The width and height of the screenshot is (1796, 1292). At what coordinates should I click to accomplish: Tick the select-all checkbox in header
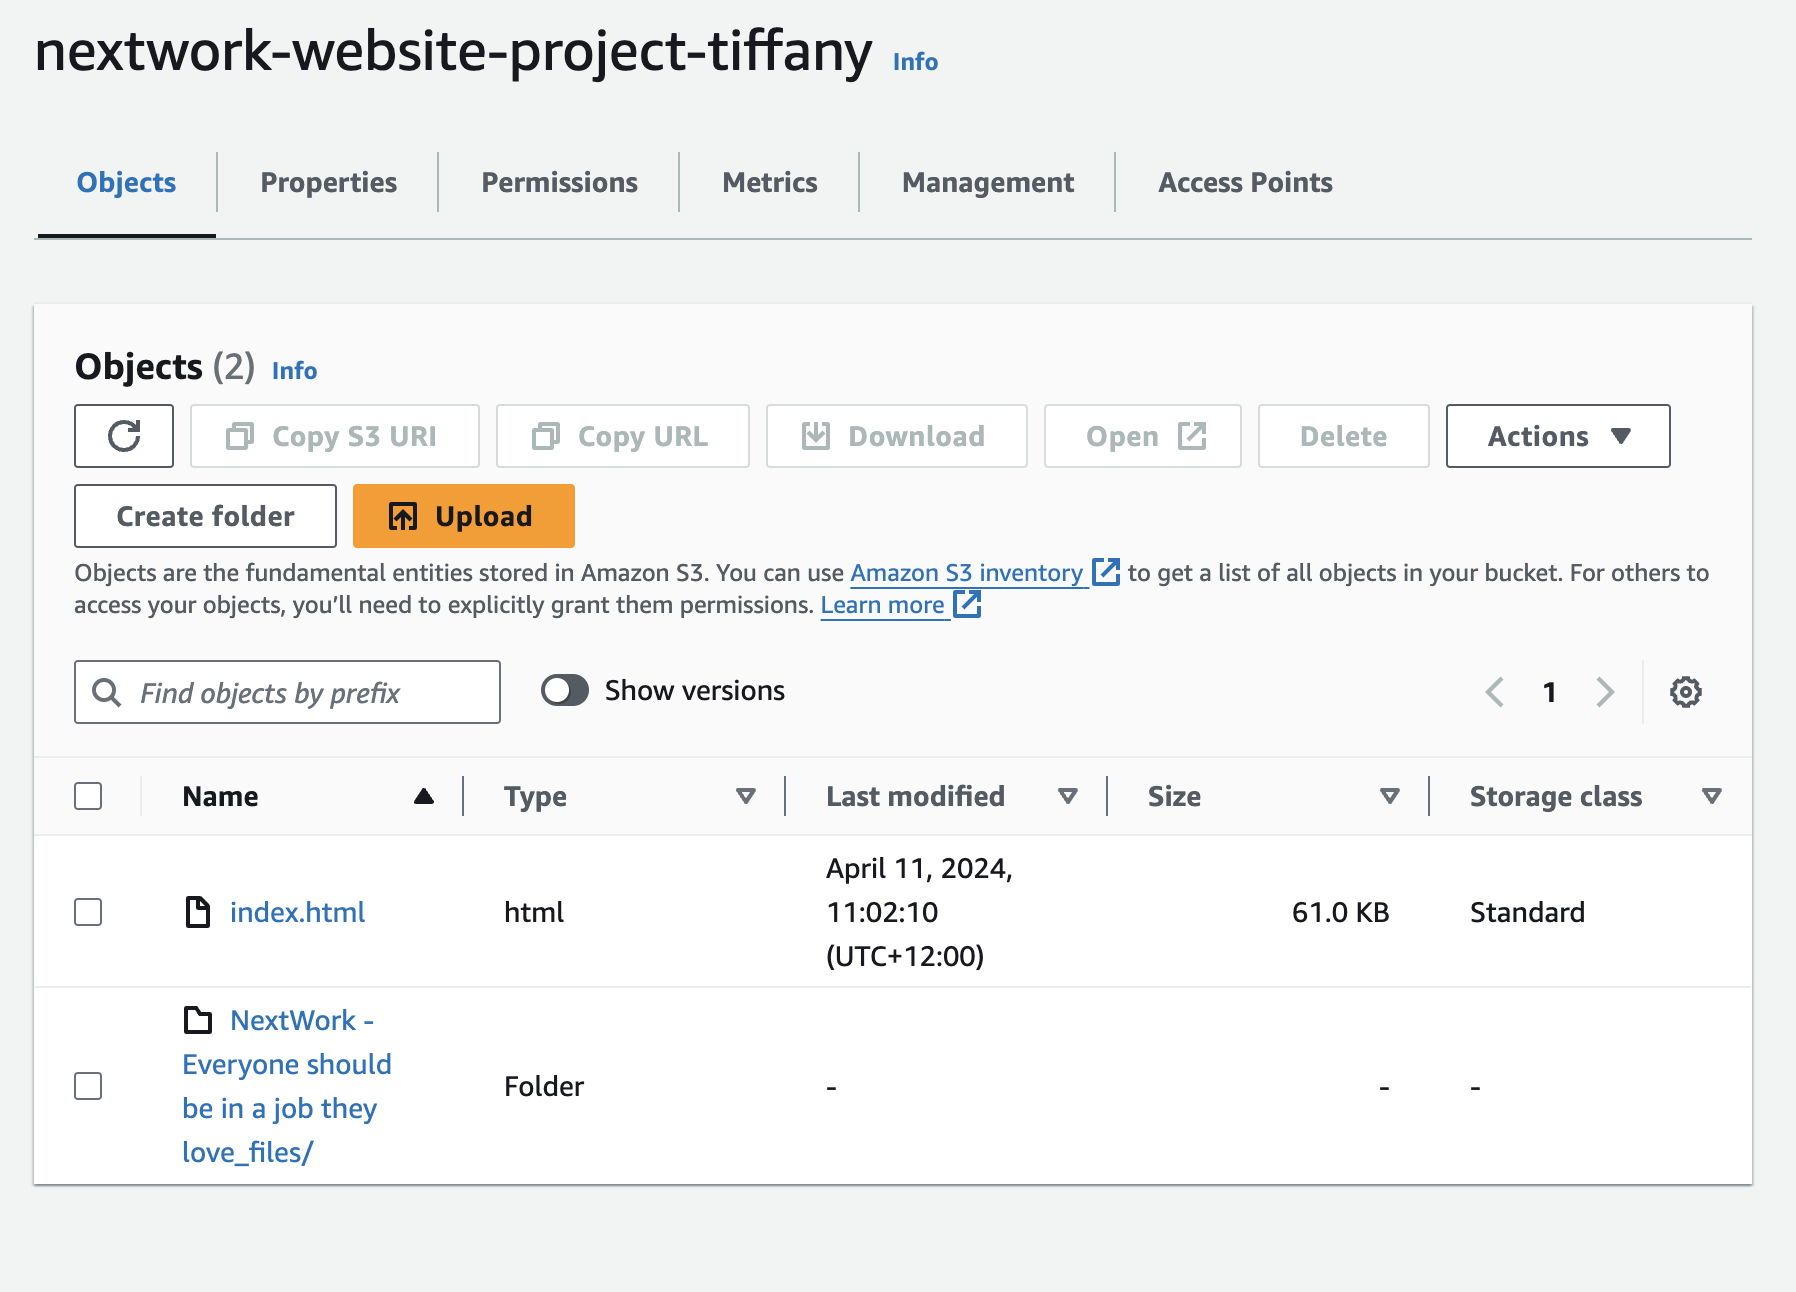[88, 796]
